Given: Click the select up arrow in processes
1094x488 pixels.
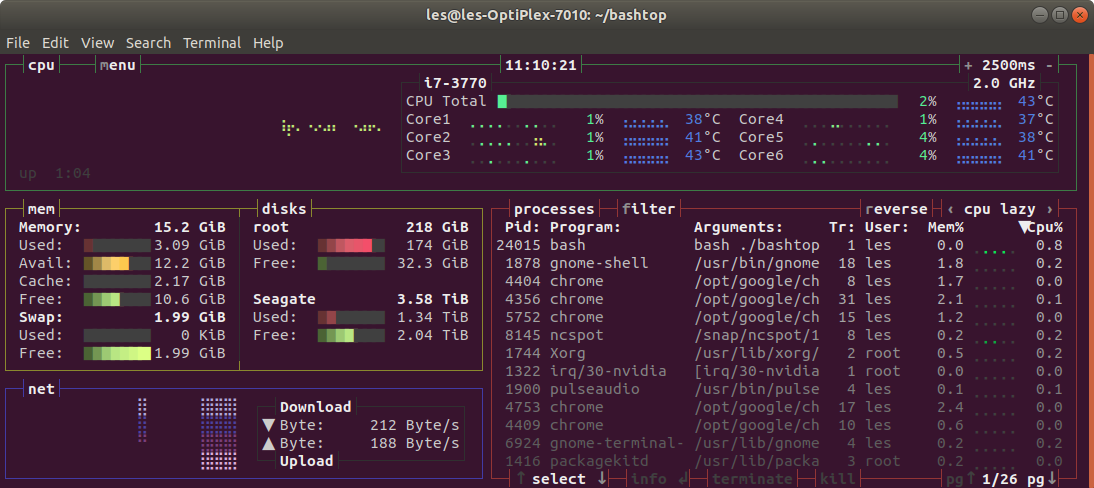Looking at the screenshot, I should 520,479.
